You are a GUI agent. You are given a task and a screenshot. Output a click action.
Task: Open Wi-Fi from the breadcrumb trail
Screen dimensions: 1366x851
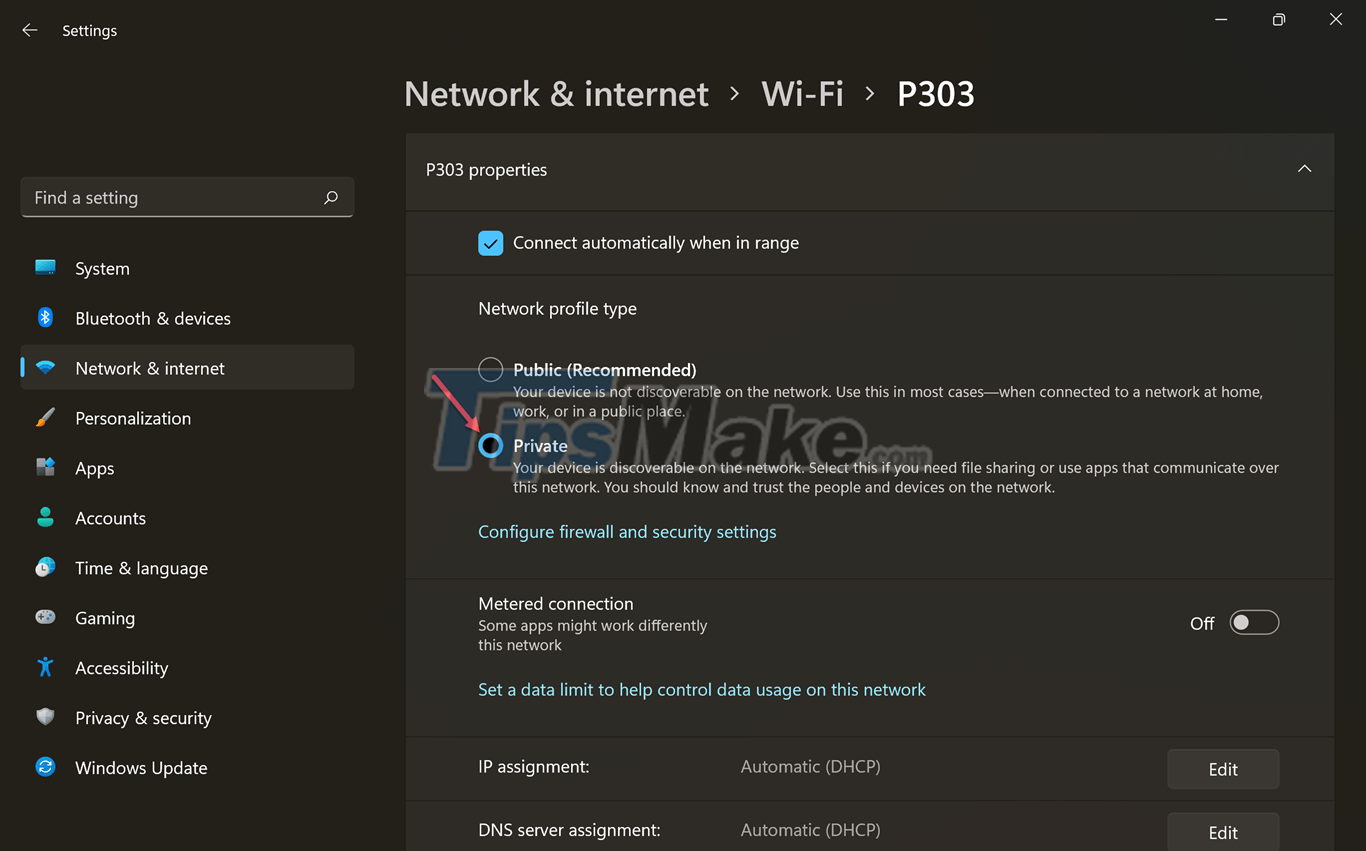point(802,93)
